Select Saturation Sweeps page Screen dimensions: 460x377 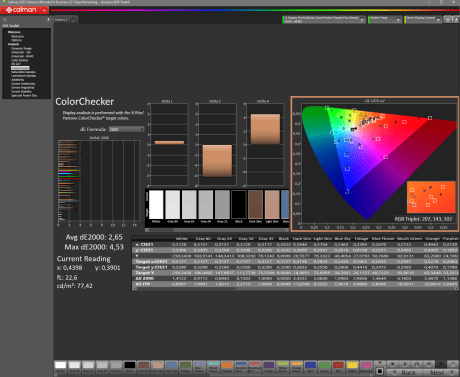(x=23, y=72)
